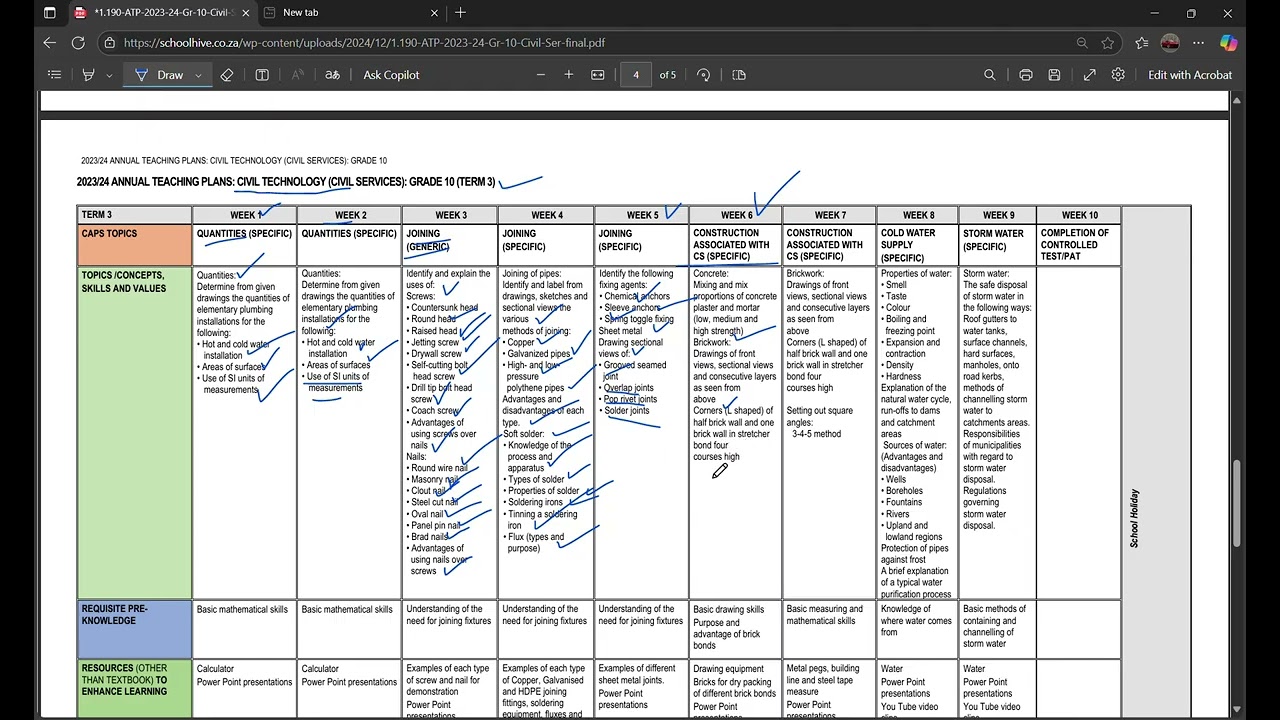The width and height of the screenshot is (1280, 720).
Task: Save the PDF document
Action: pos(1054,75)
